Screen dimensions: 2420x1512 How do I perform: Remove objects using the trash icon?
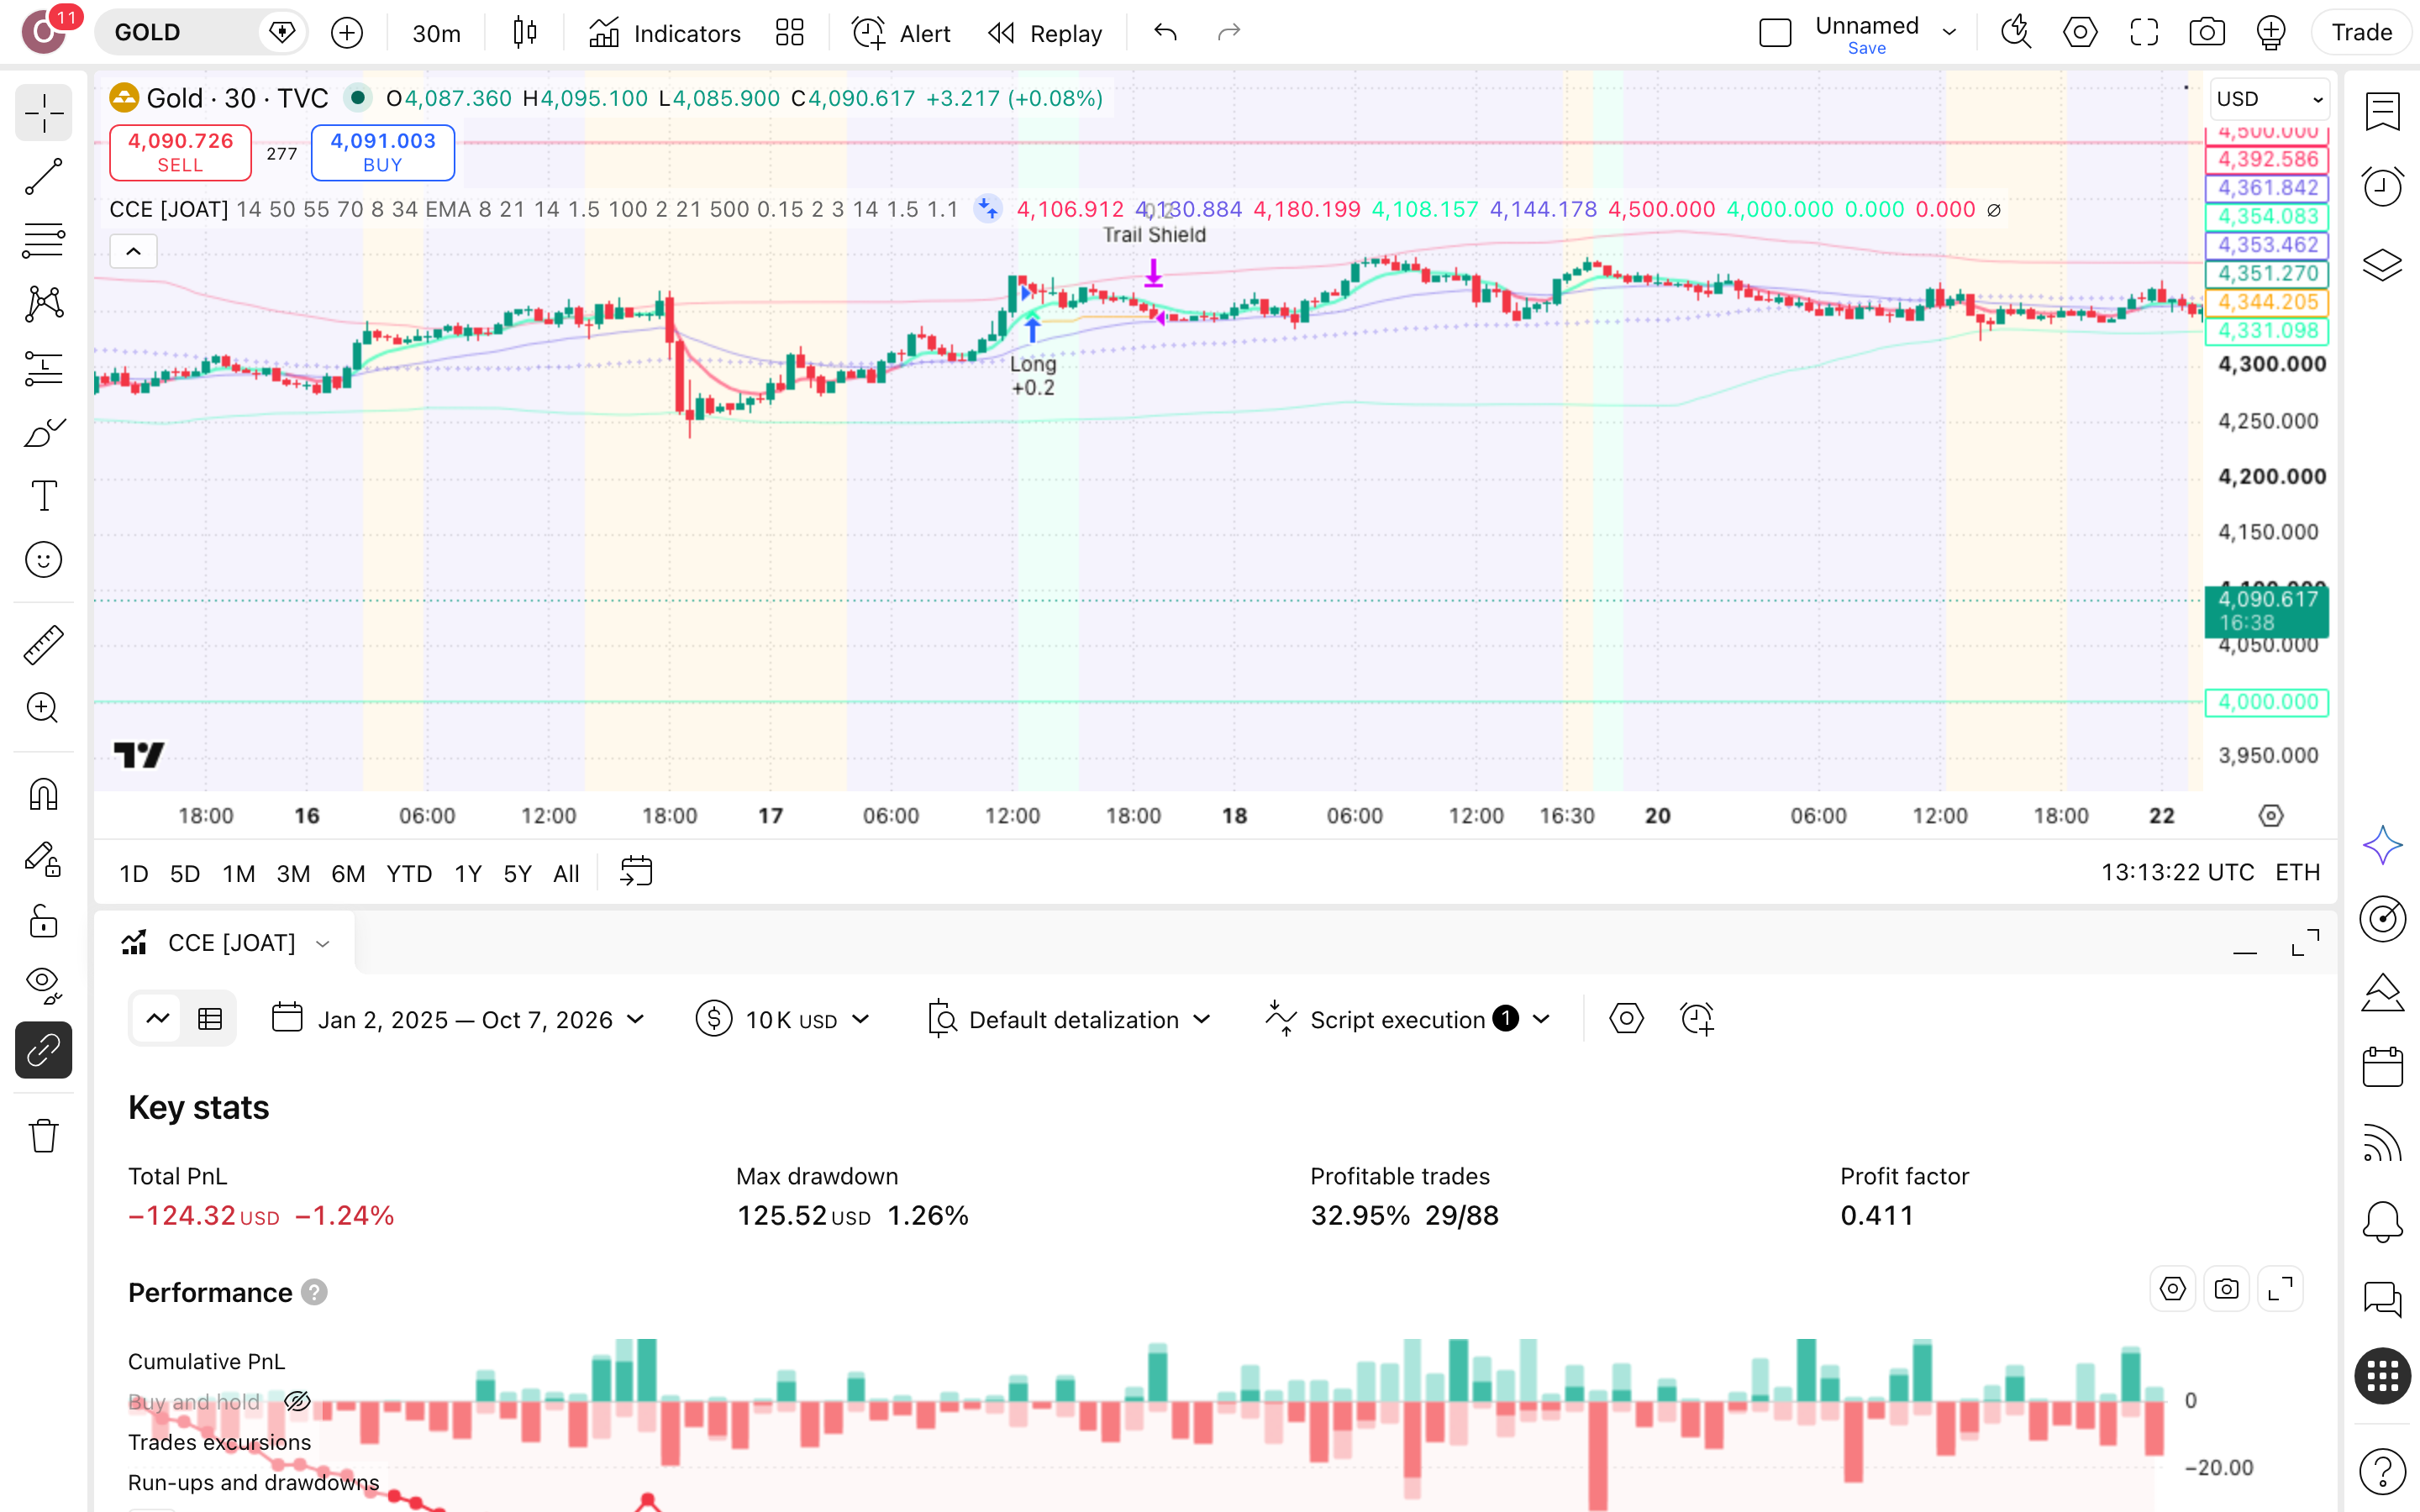tap(44, 1136)
